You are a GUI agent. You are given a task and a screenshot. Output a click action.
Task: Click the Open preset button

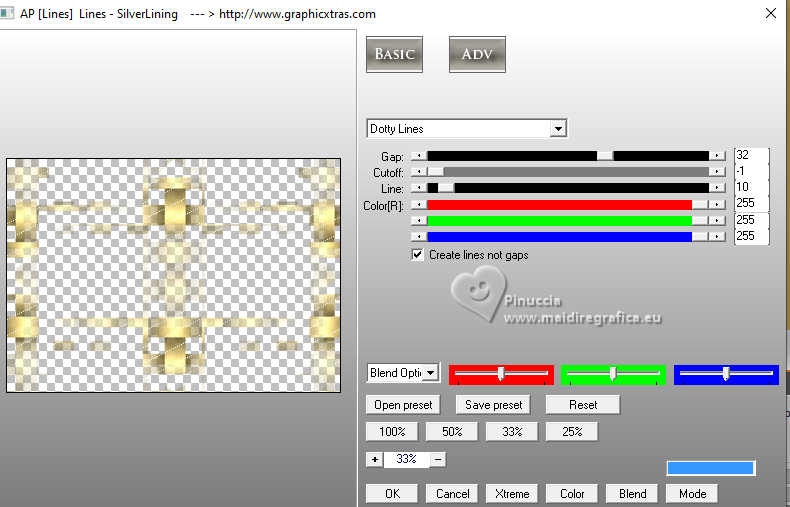403,405
